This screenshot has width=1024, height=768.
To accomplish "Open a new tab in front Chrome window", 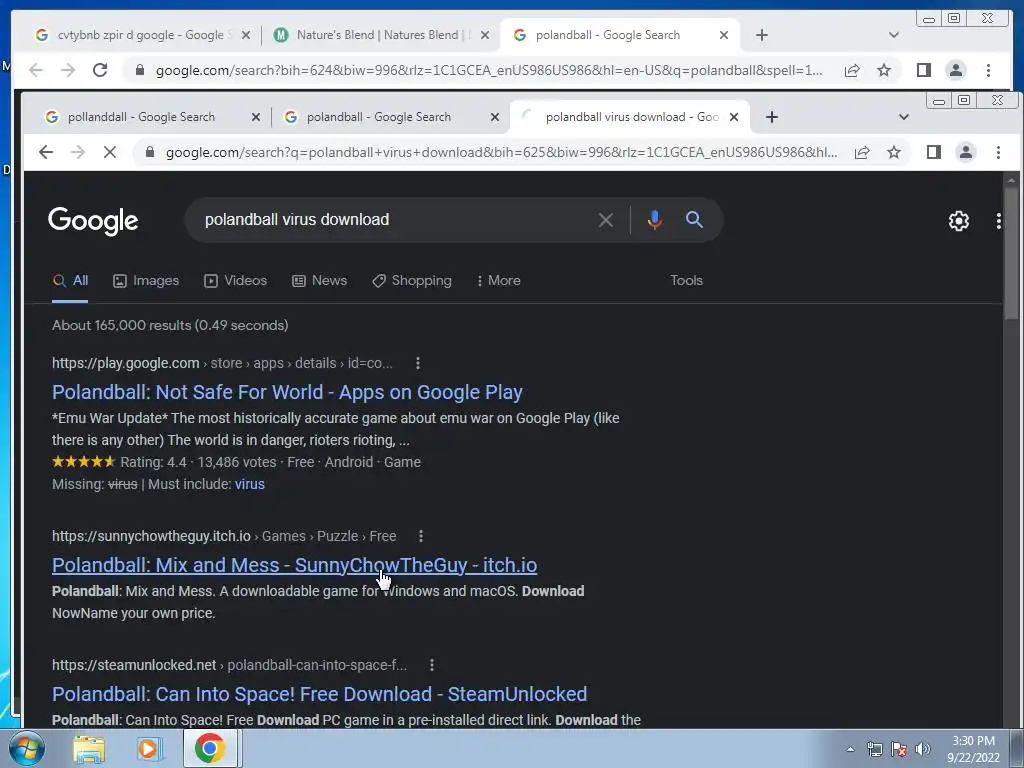I will click(x=772, y=117).
